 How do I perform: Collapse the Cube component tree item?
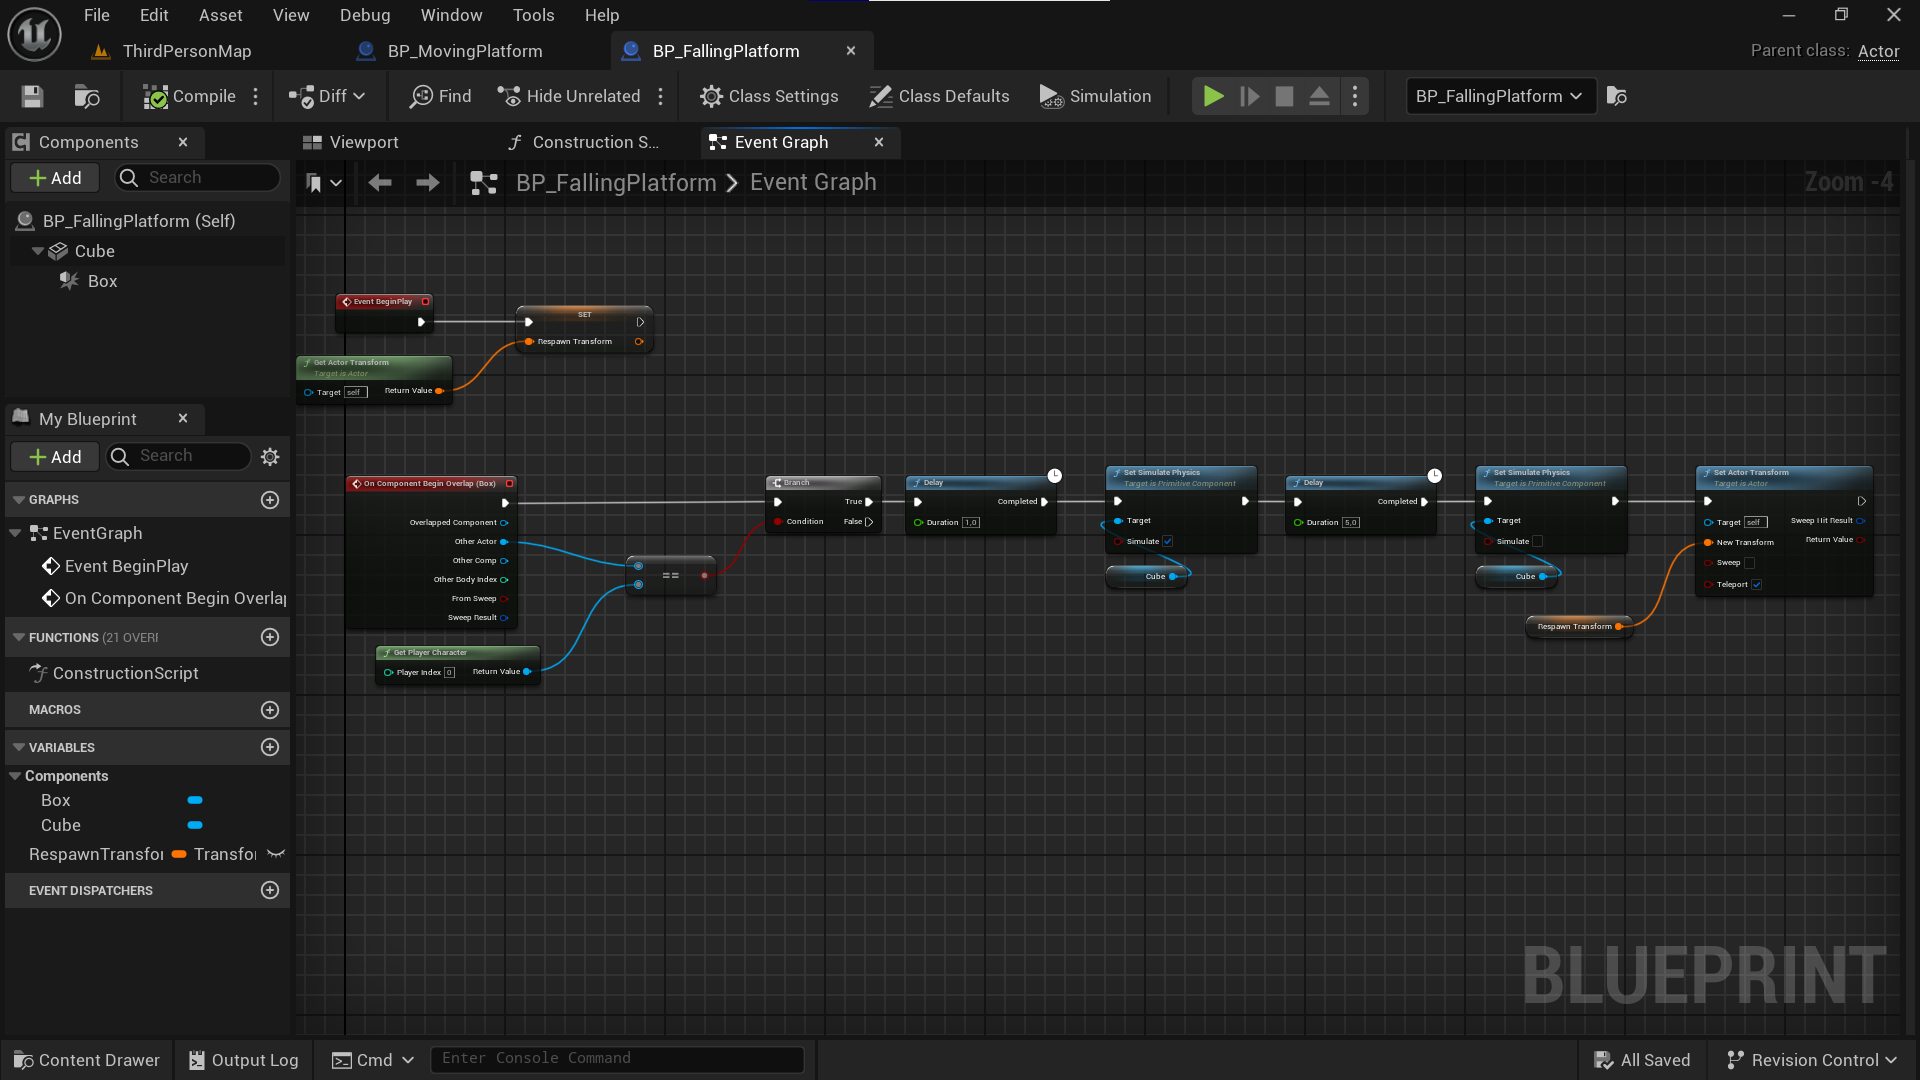tap(38, 251)
